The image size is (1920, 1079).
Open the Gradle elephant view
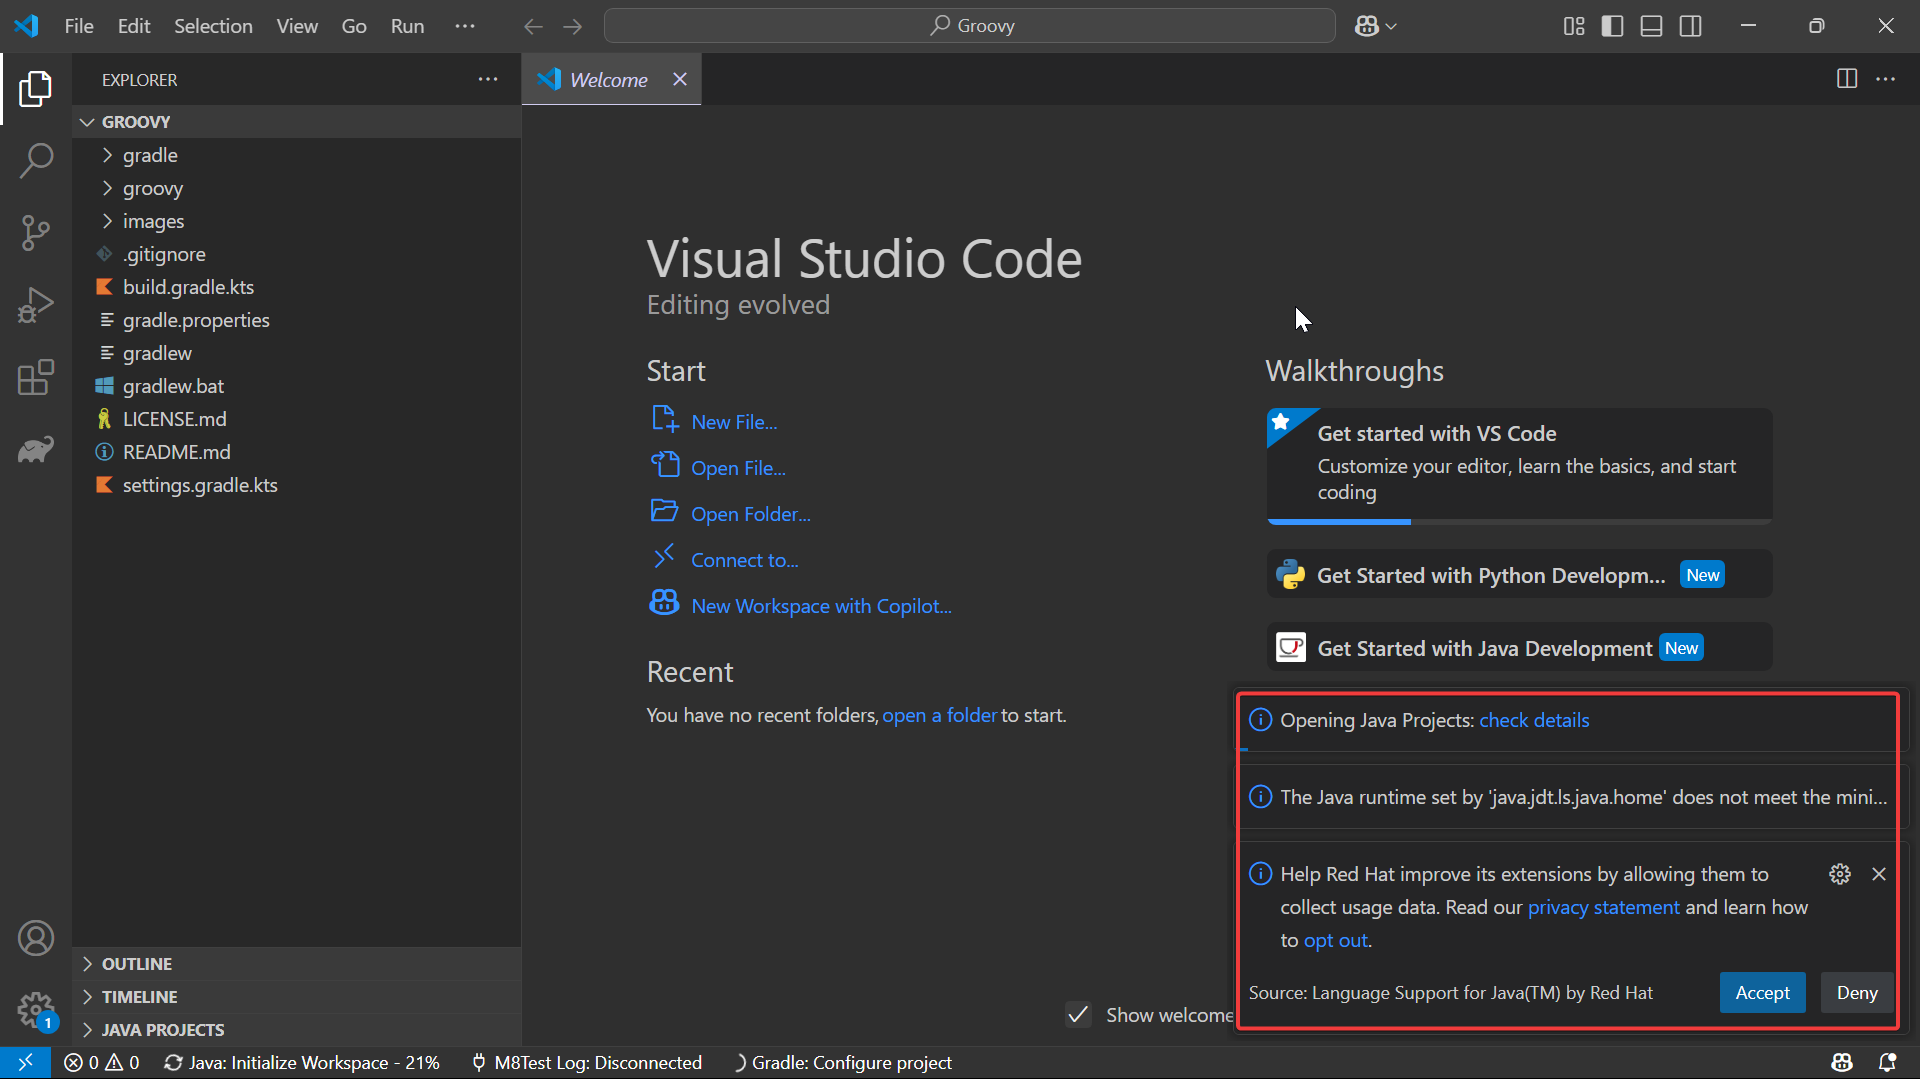pyautogui.click(x=36, y=450)
